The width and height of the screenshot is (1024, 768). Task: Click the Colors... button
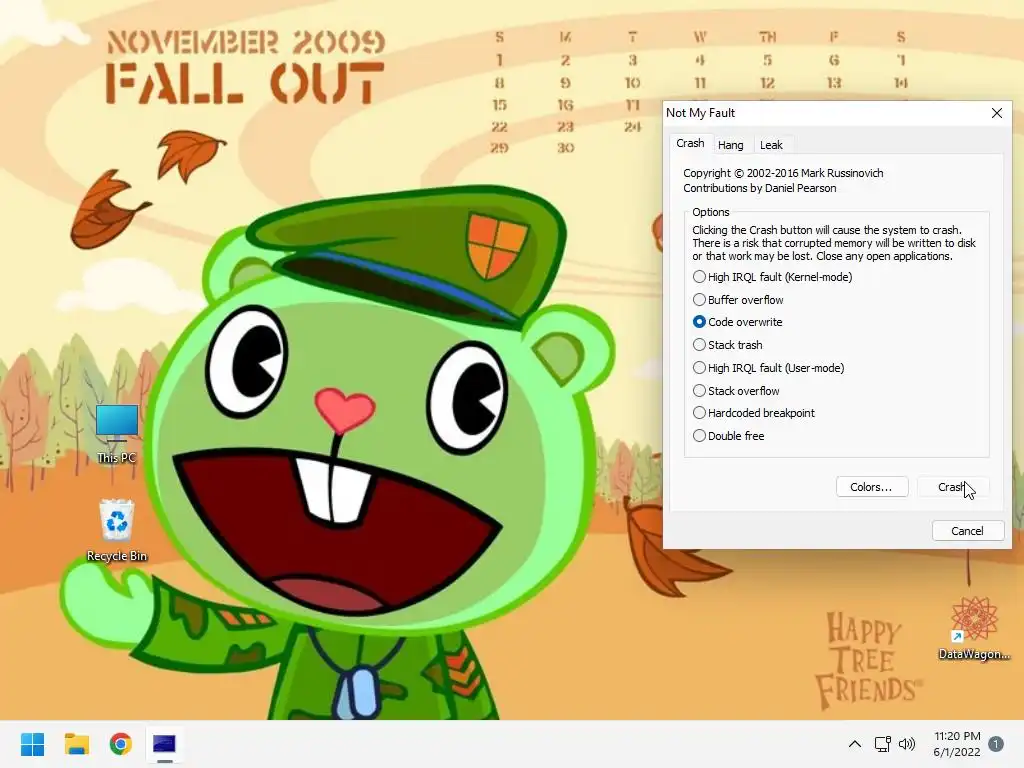click(x=872, y=487)
